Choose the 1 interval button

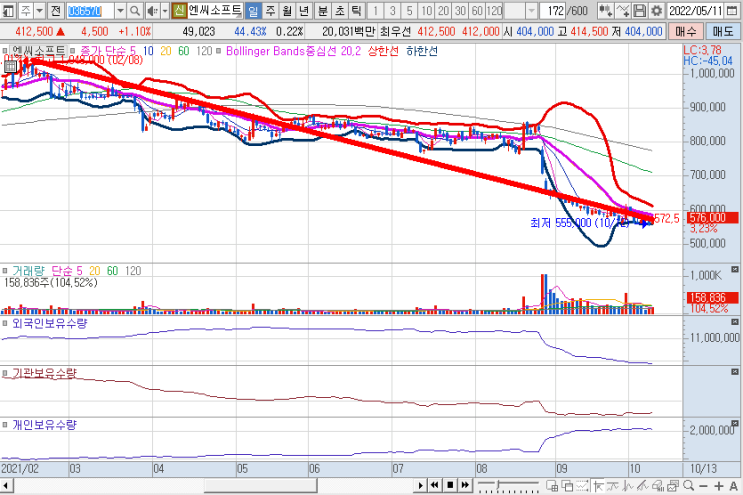375,10
